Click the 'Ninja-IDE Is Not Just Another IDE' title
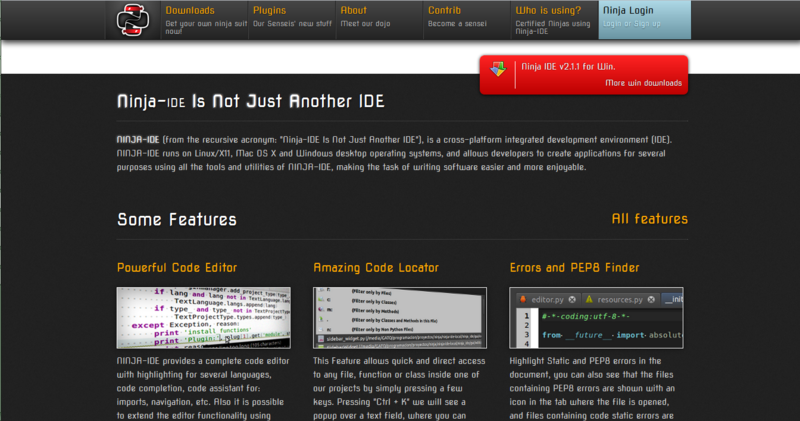The image size is (800, 421). click(251, 101)
